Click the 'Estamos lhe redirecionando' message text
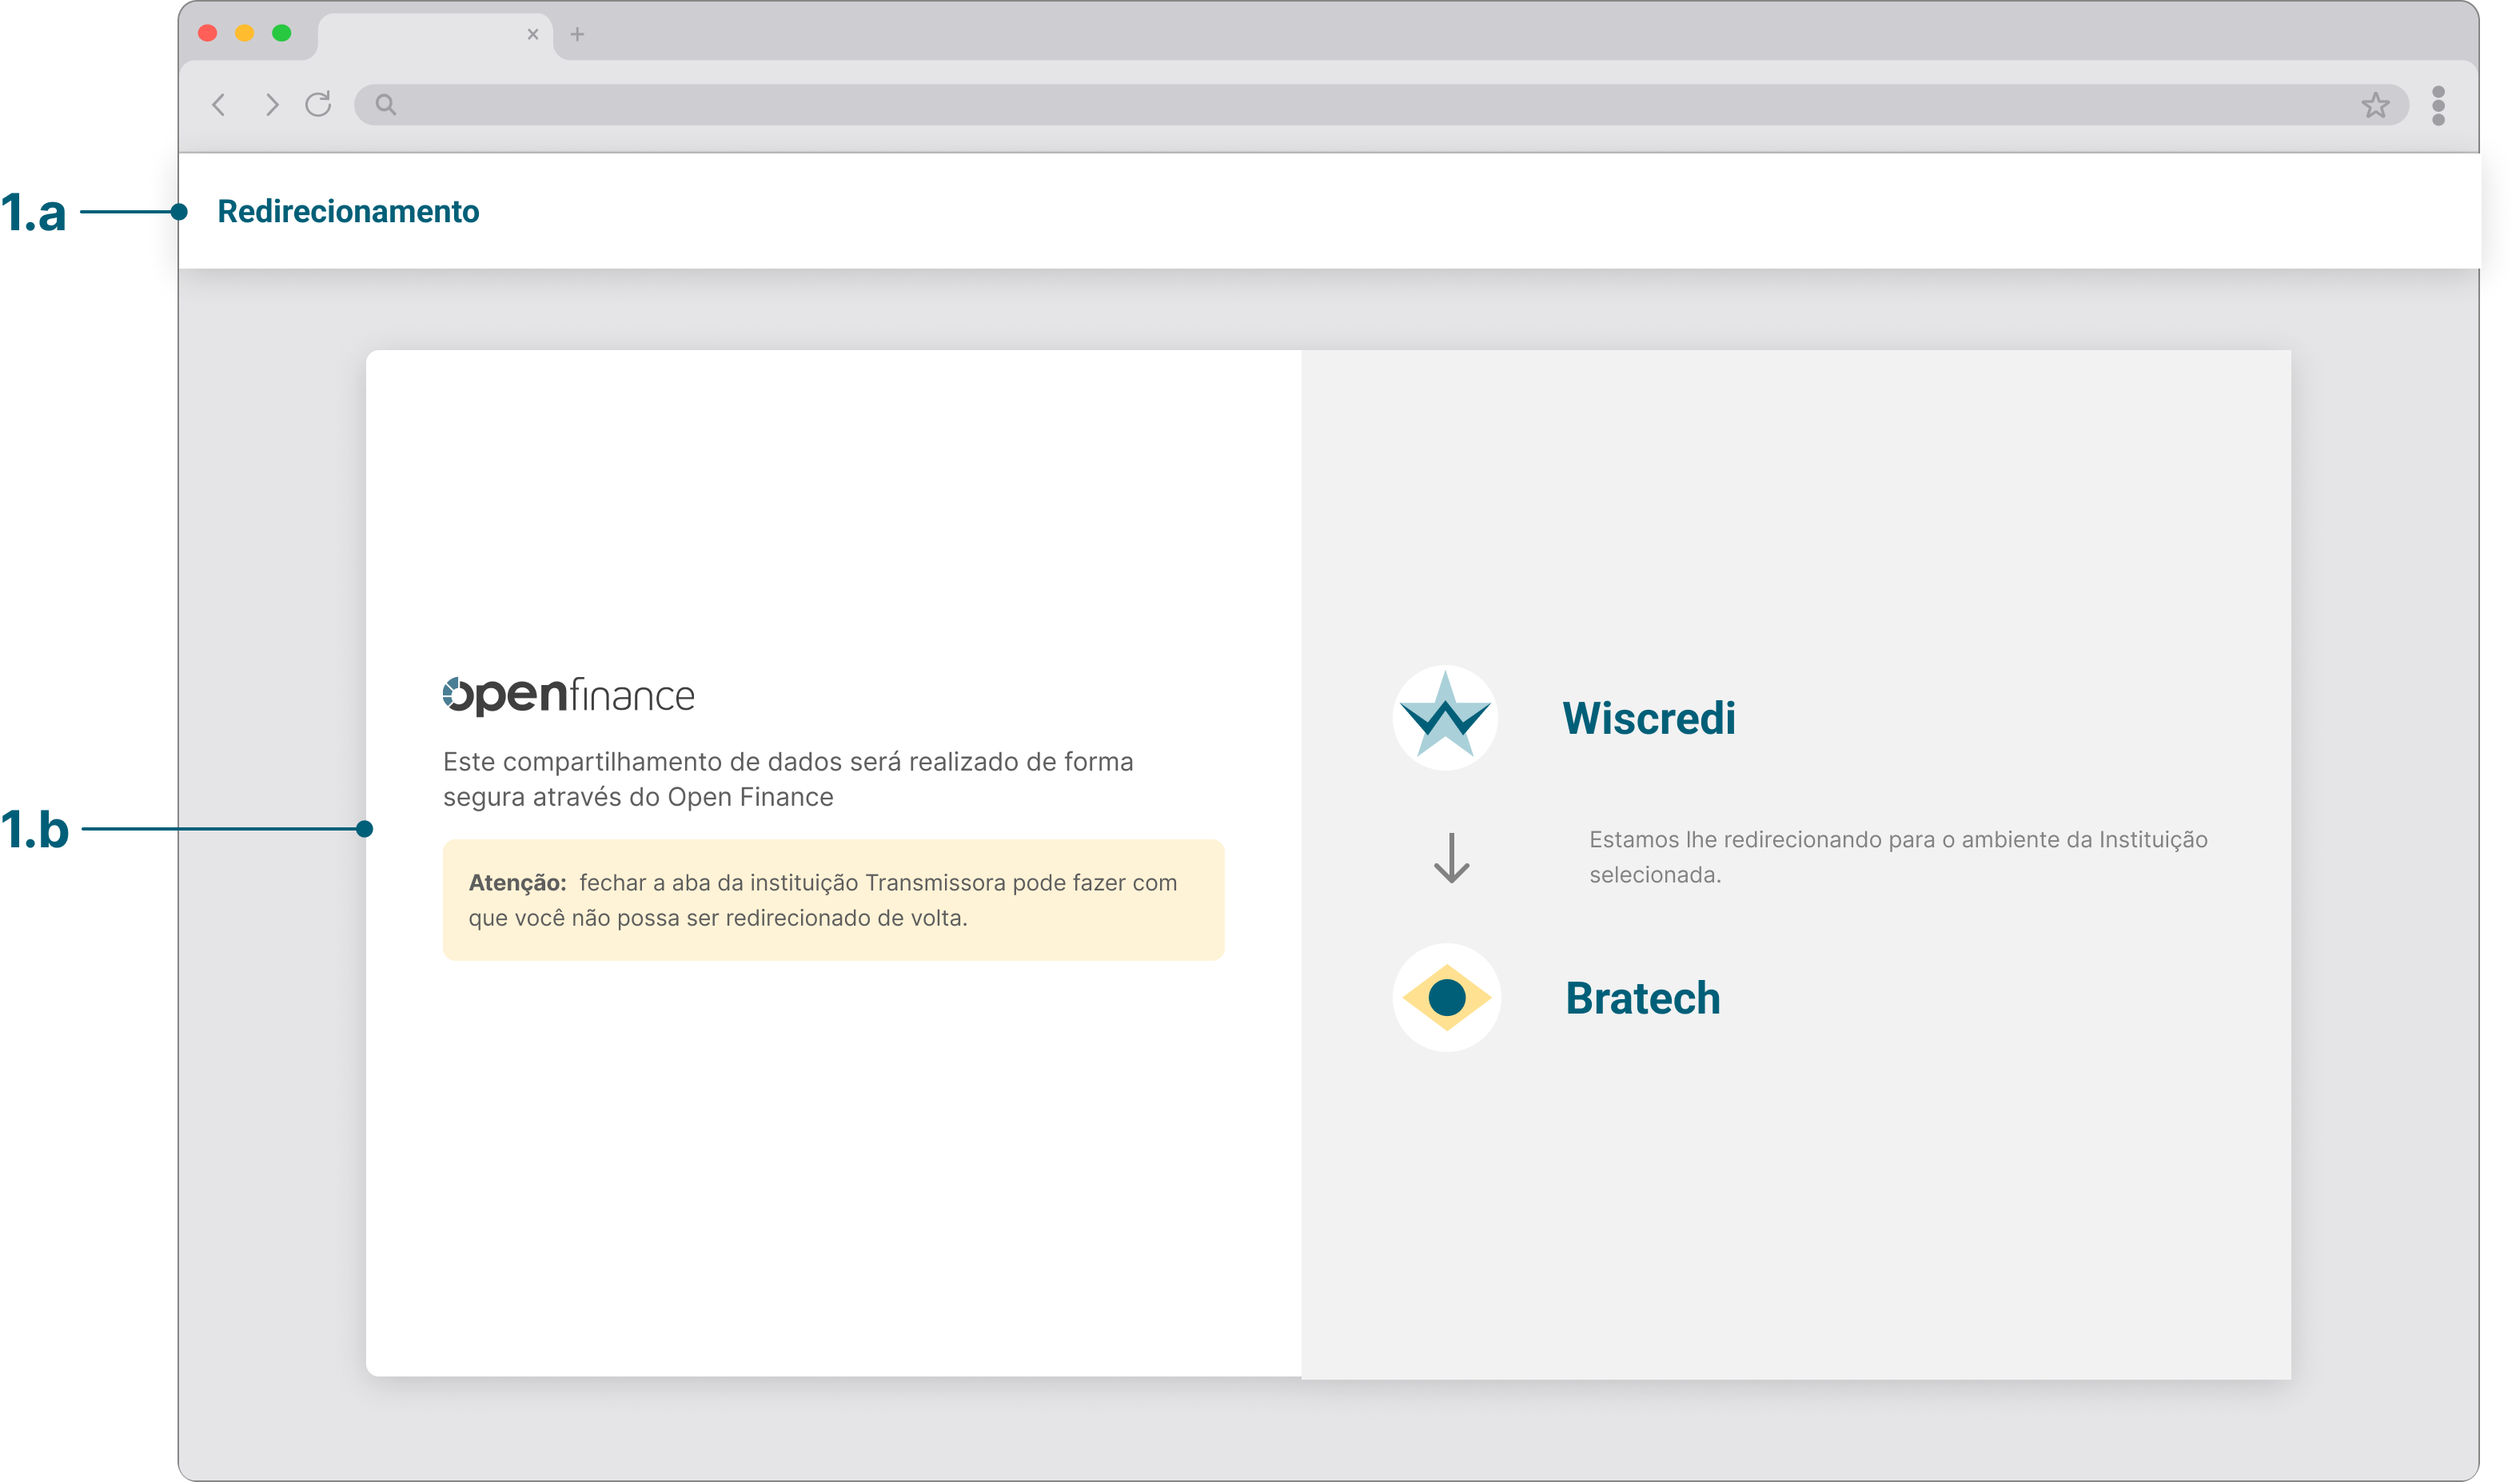Image resolution: width=2520 pixels, height=1482 pixels. coord(1898,857)
